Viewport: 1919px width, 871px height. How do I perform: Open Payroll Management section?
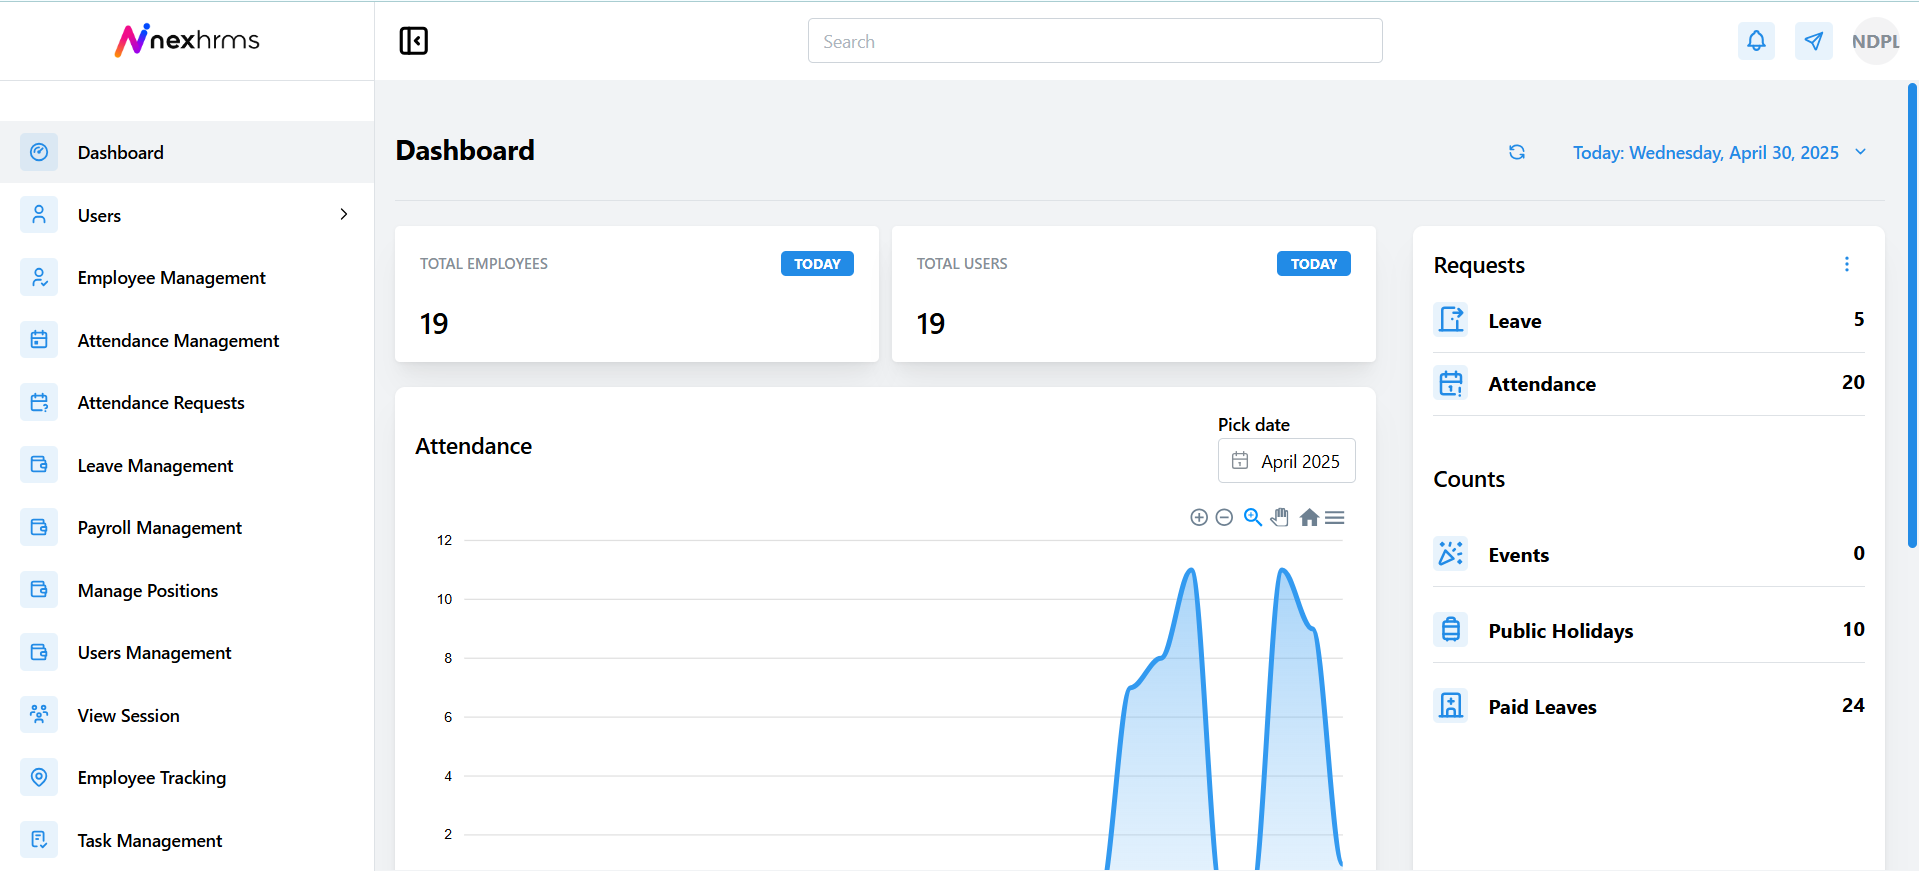pos(187,527)
